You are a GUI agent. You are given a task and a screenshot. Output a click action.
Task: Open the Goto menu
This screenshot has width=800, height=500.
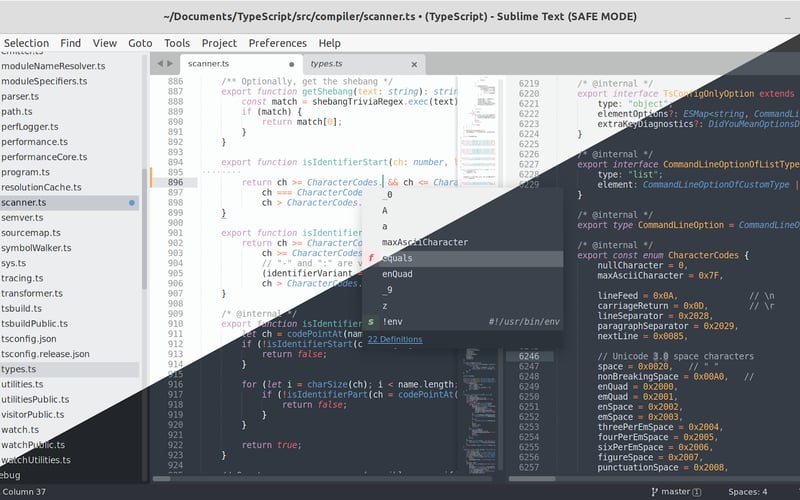(140, 43)
